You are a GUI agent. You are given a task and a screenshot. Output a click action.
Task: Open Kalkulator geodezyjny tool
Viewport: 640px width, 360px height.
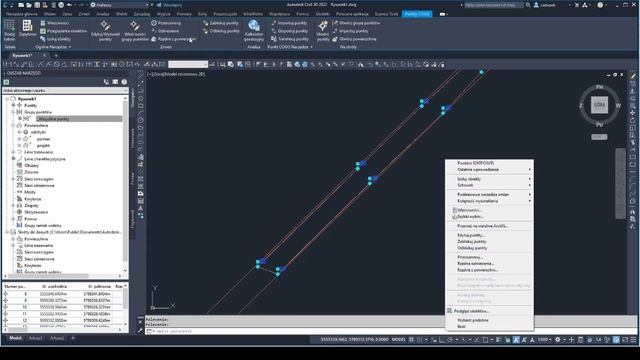click(x=254, y=30)
